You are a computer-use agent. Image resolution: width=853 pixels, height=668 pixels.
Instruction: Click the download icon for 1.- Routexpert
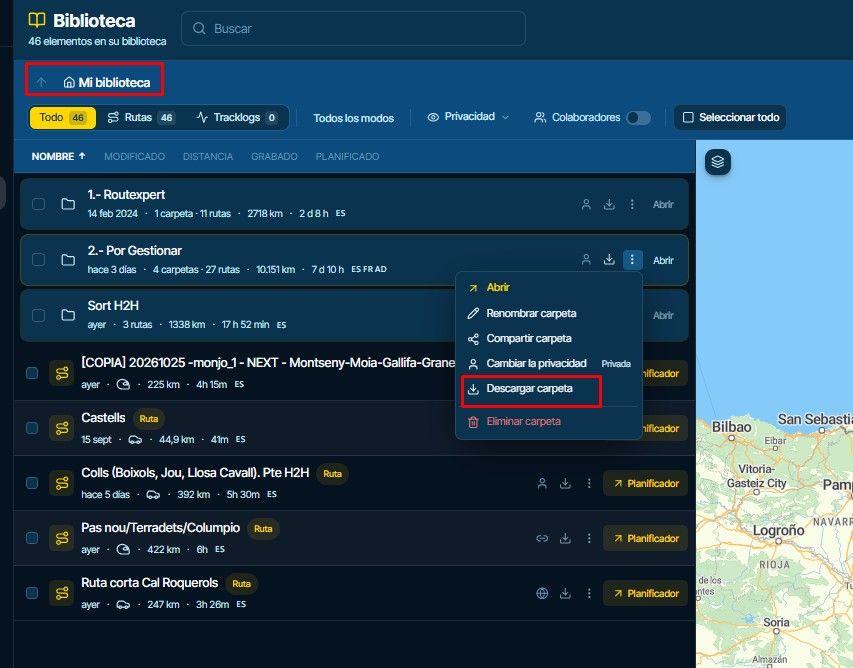click(x=609, y=205)
